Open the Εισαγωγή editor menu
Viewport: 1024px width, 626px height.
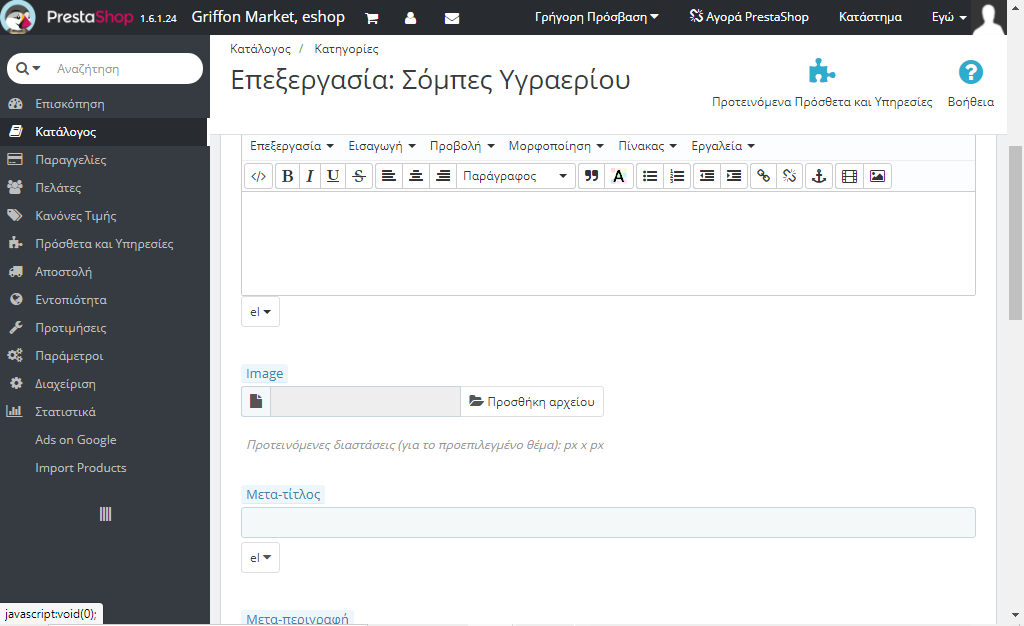tap(381, 146)
